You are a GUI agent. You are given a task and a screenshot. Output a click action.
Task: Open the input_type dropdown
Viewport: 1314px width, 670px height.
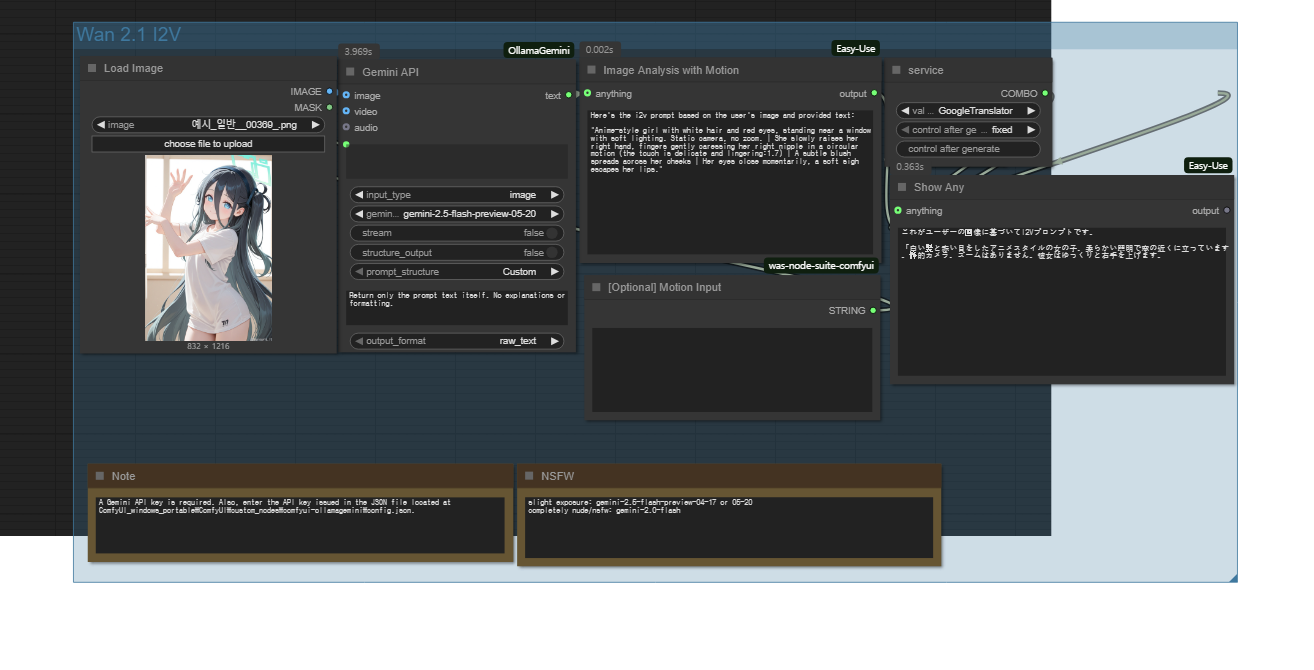coord(457,195)
